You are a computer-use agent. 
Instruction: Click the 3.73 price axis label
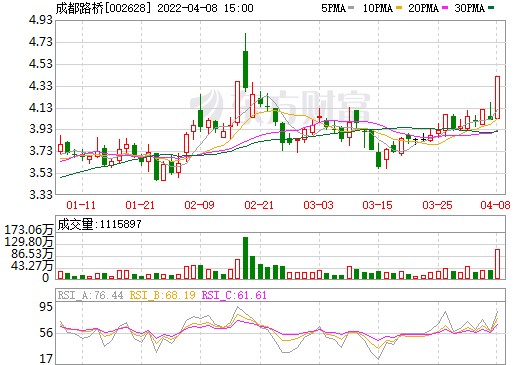pos(41,151)
